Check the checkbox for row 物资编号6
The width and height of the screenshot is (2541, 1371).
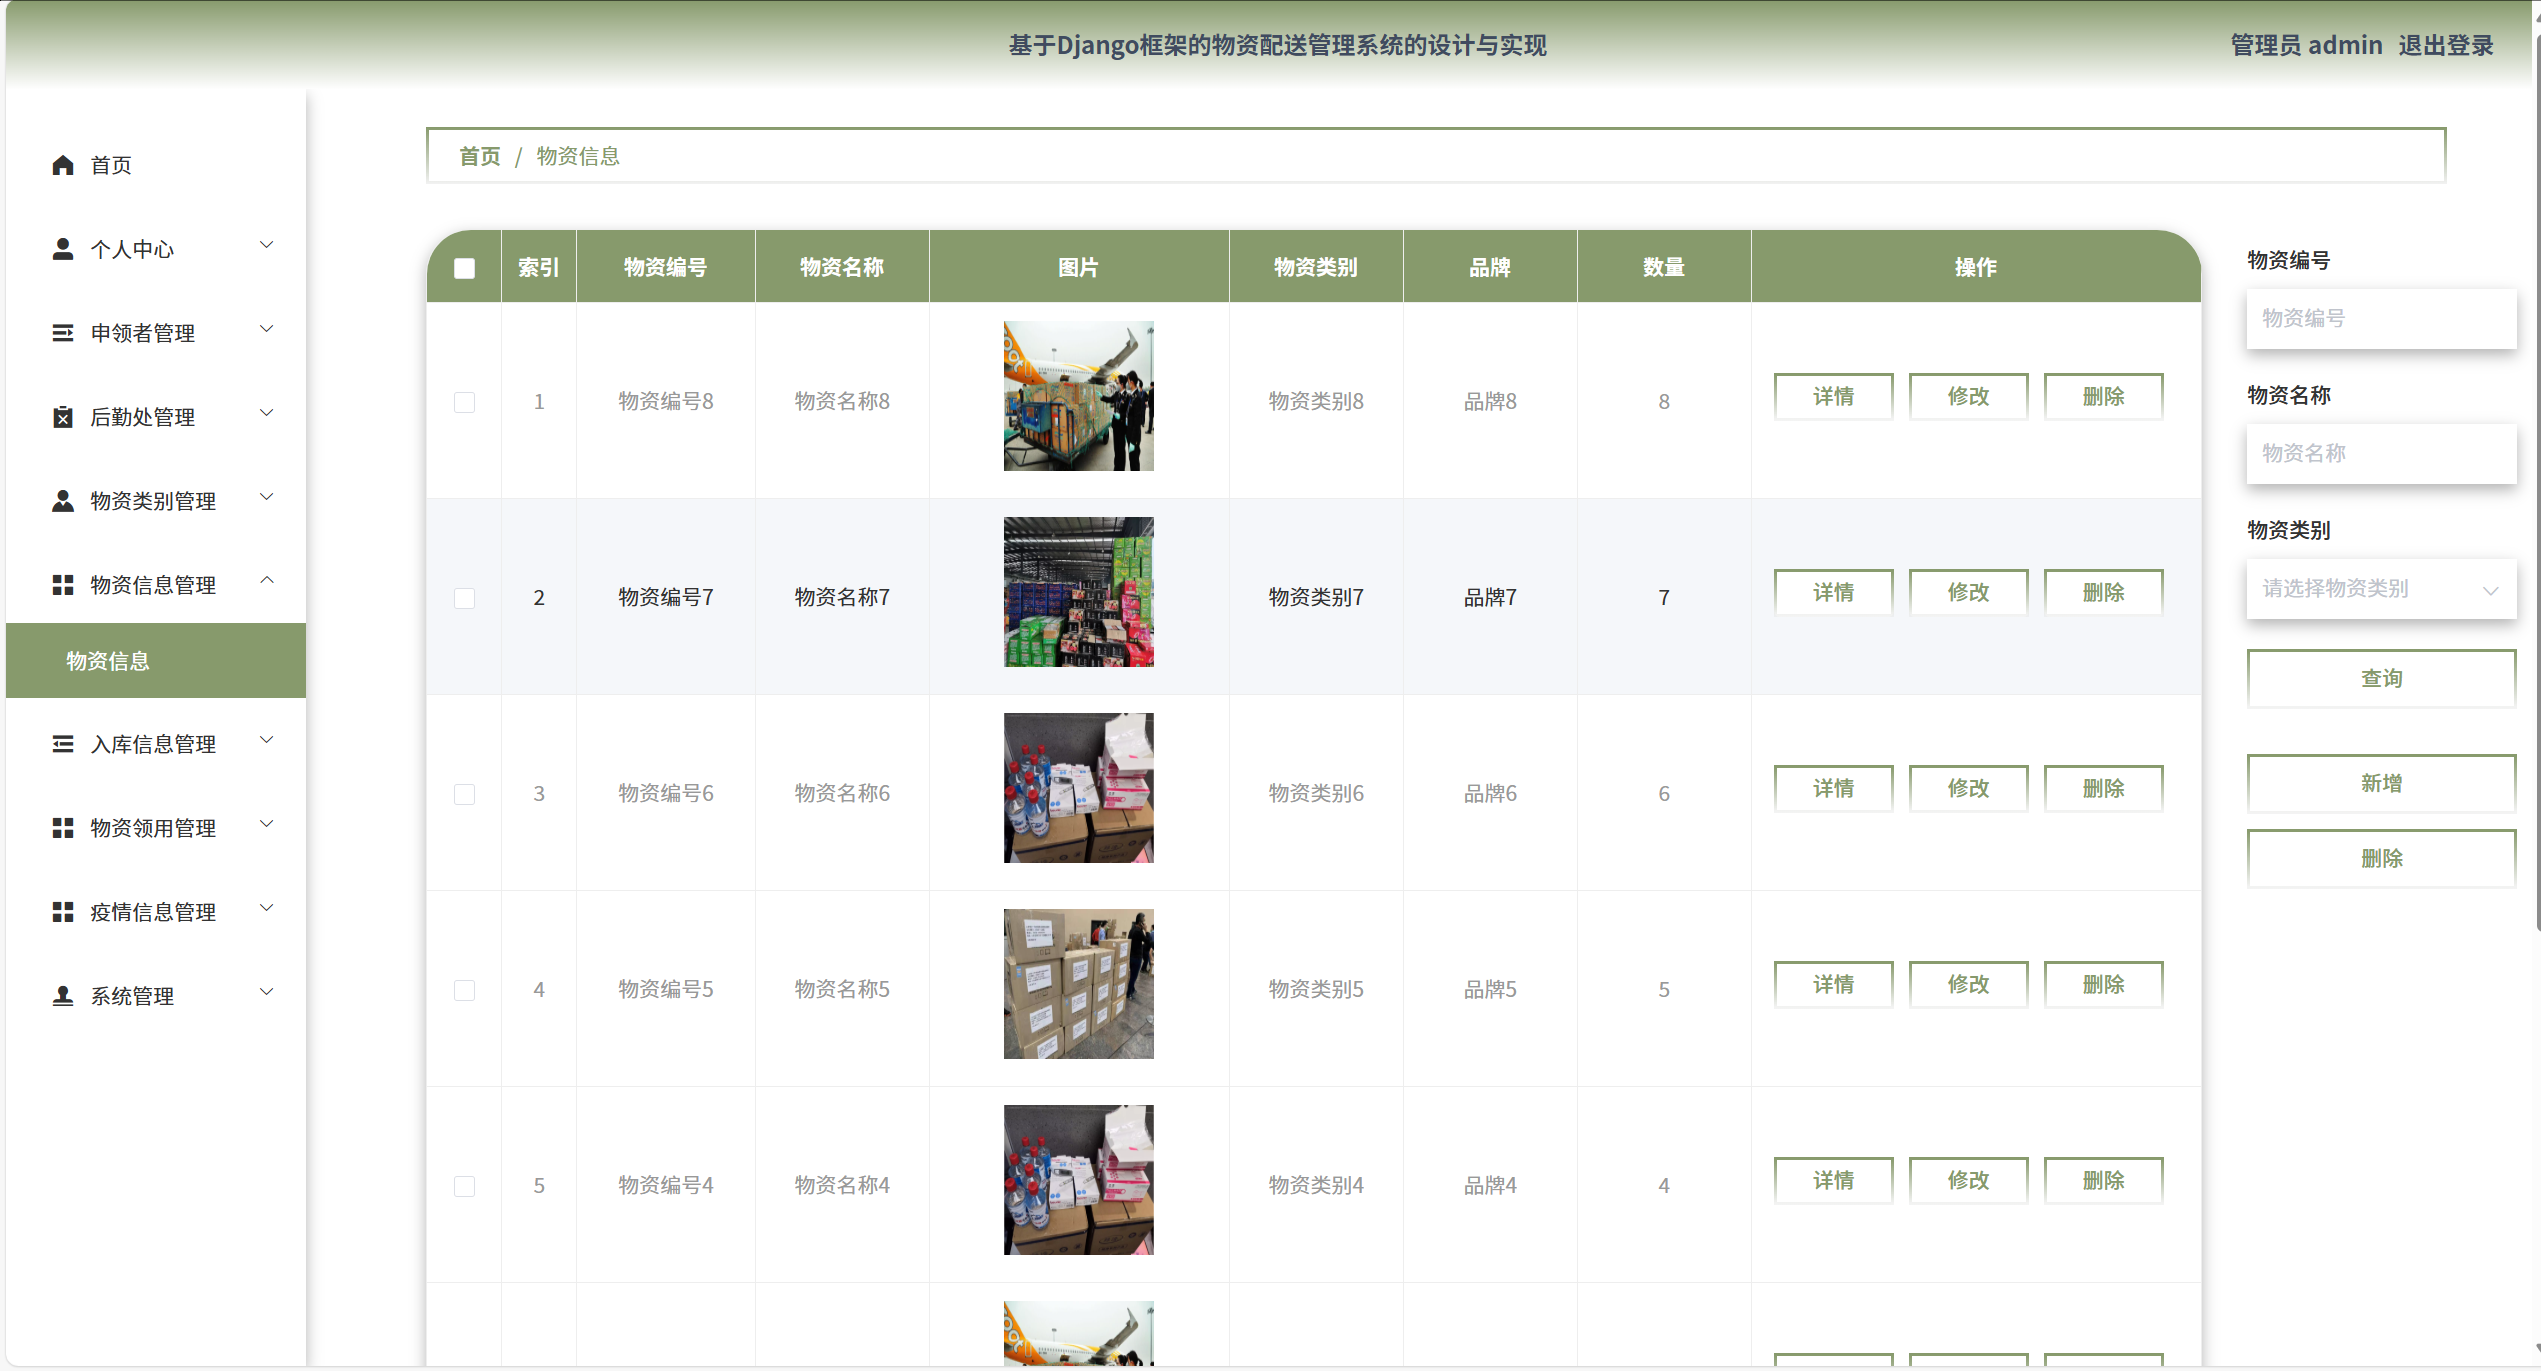464,794
